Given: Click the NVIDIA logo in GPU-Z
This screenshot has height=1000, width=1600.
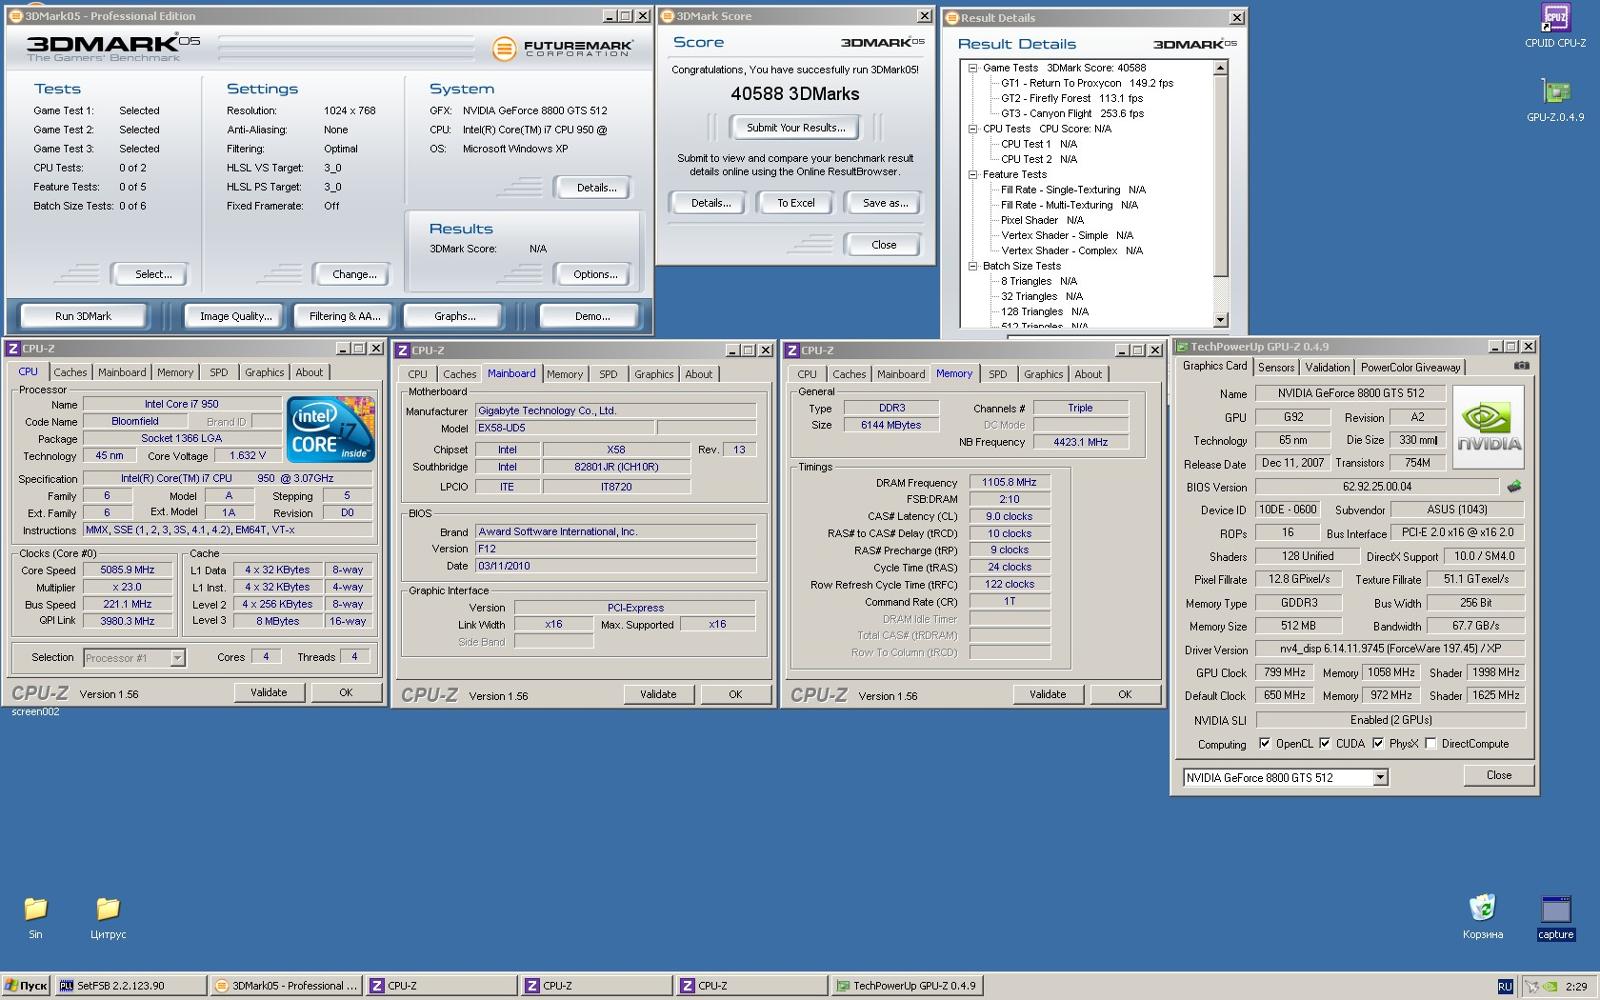Looking at the screenshot, I should click(1488, 428).
